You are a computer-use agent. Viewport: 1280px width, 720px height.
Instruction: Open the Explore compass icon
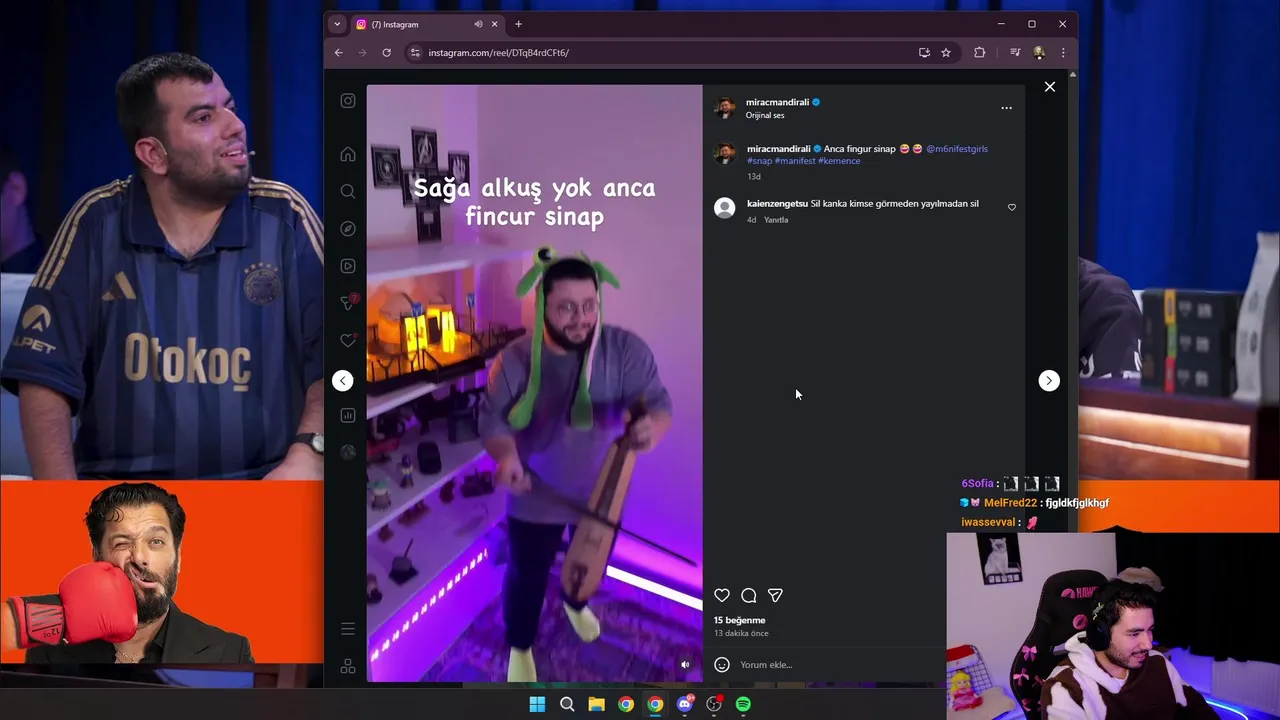(x=348, y=229)
